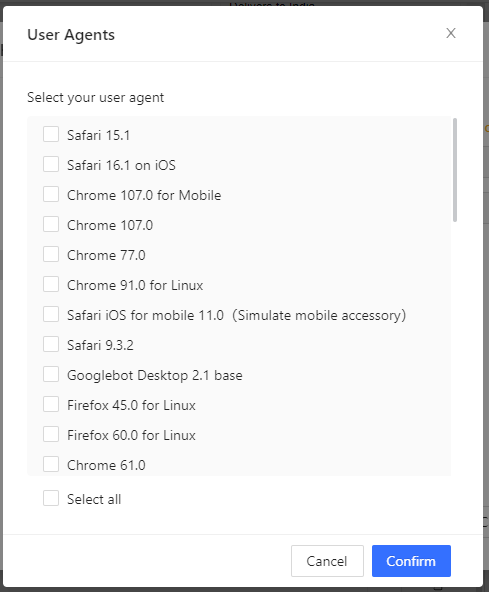The height and width of the screenshot is (592, 489).
Task: Tick the Select all checkbox
Action: click(51, 498)
